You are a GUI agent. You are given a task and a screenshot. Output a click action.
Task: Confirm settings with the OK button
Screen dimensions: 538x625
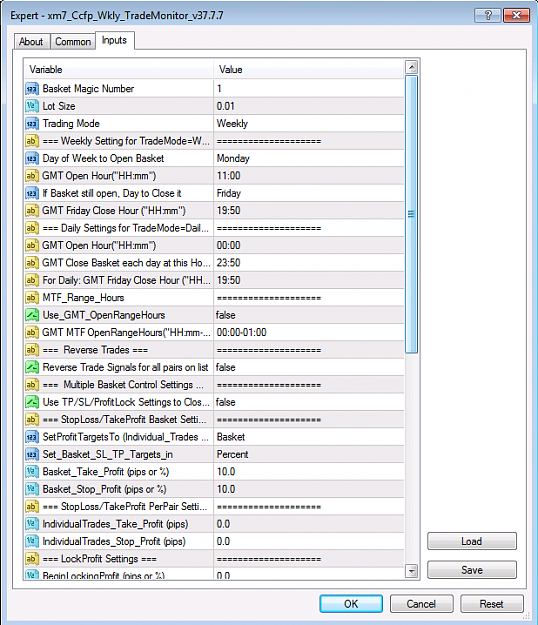[351, 604]
